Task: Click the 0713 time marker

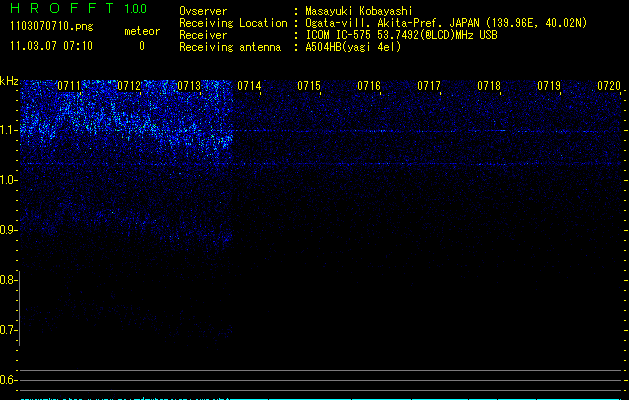Action: (189, 86)
